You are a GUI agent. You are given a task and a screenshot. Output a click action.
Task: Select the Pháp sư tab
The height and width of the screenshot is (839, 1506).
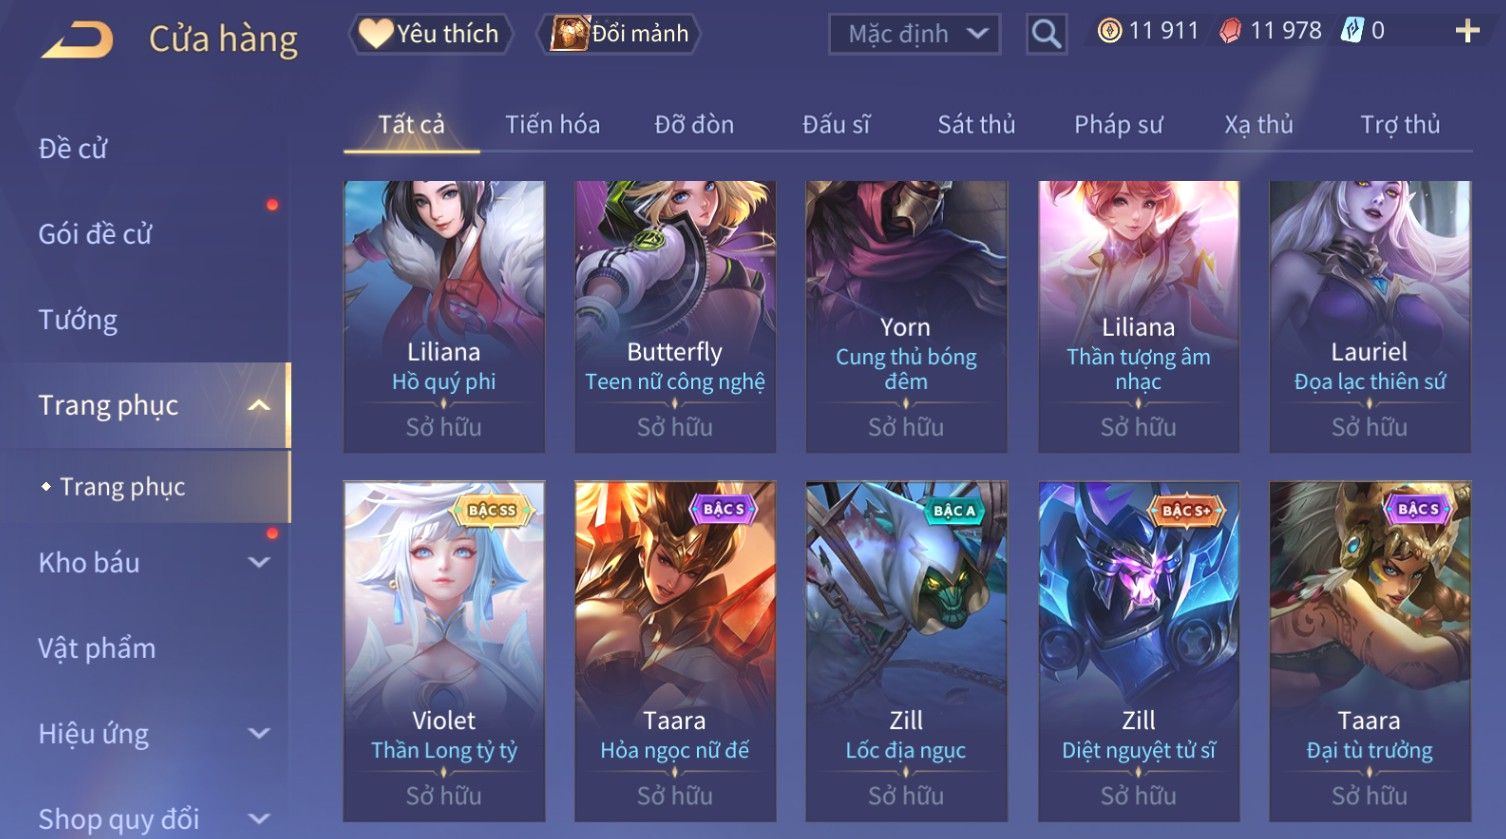point(1118,125)
